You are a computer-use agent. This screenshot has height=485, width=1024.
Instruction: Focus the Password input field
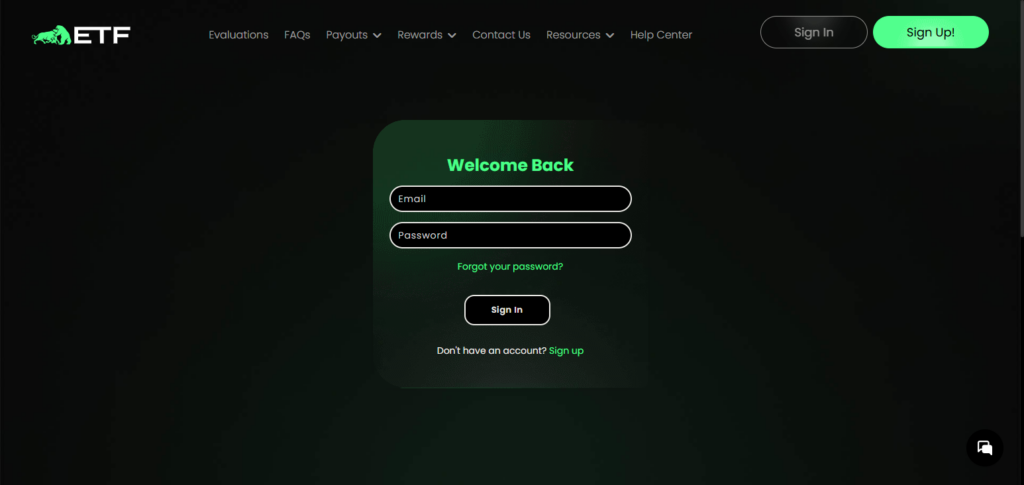coord(511,235)
